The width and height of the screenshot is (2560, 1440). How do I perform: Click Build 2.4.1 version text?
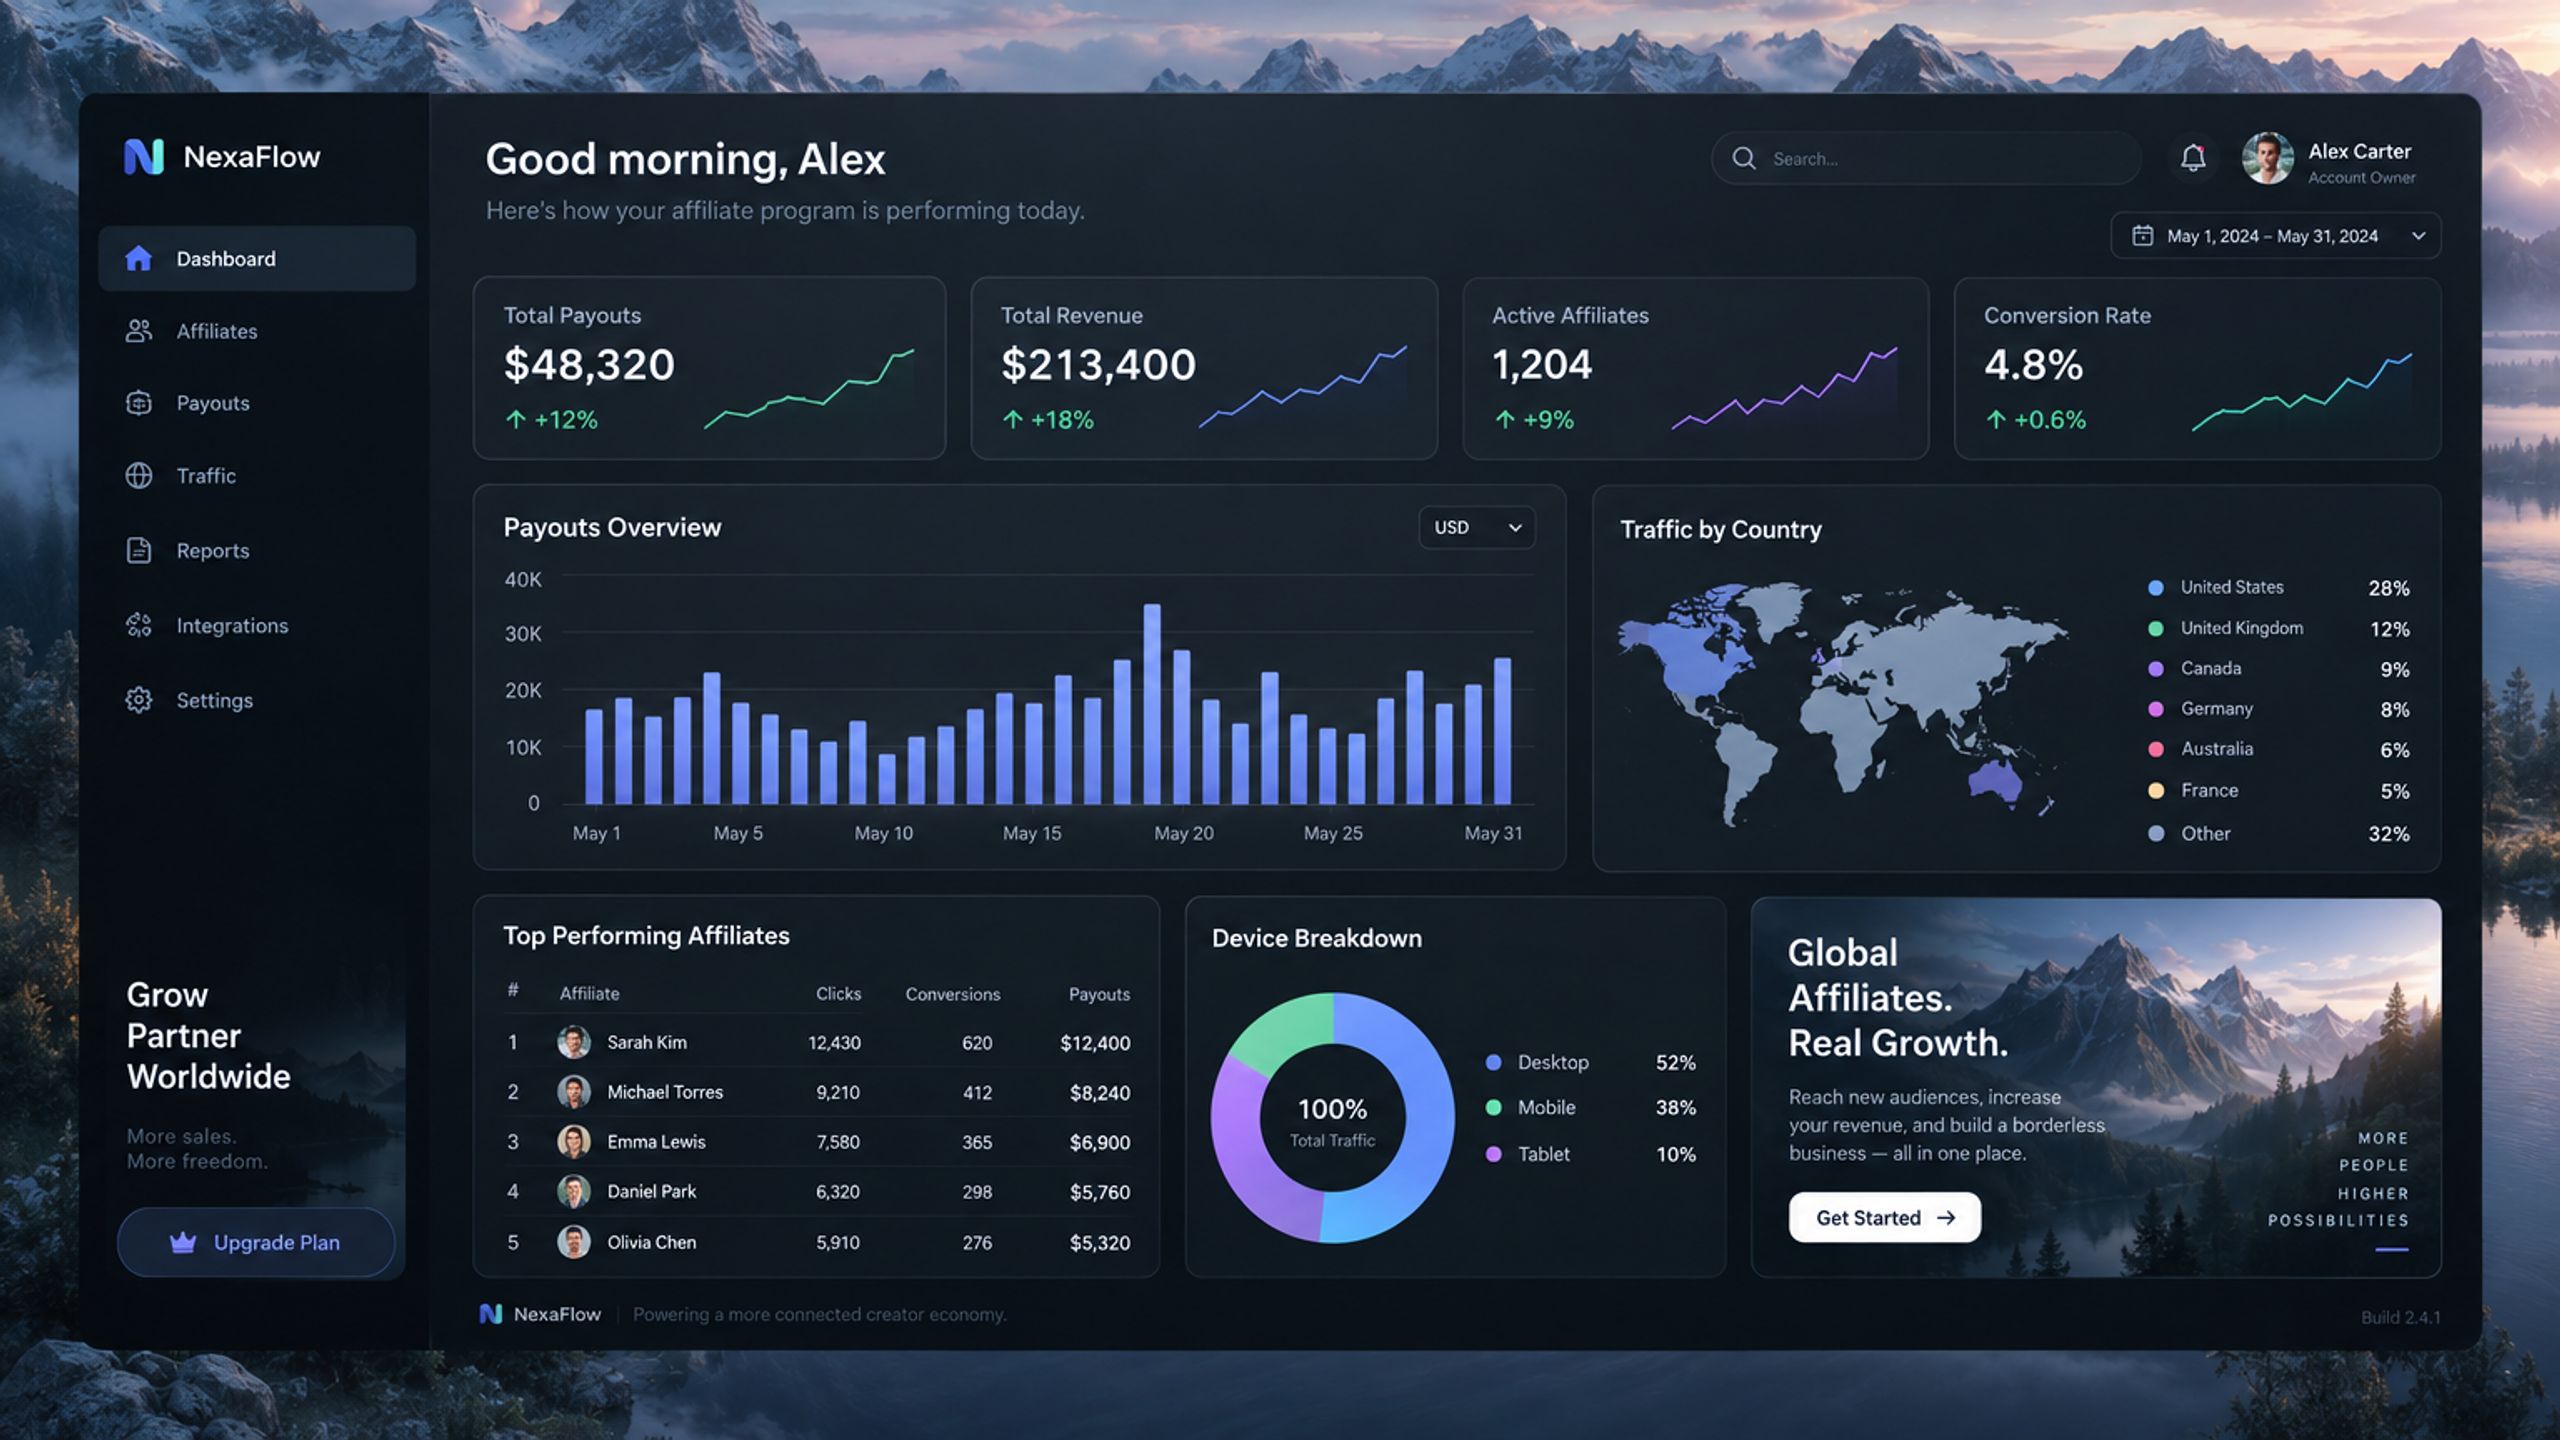[x=2400, y=1317]
